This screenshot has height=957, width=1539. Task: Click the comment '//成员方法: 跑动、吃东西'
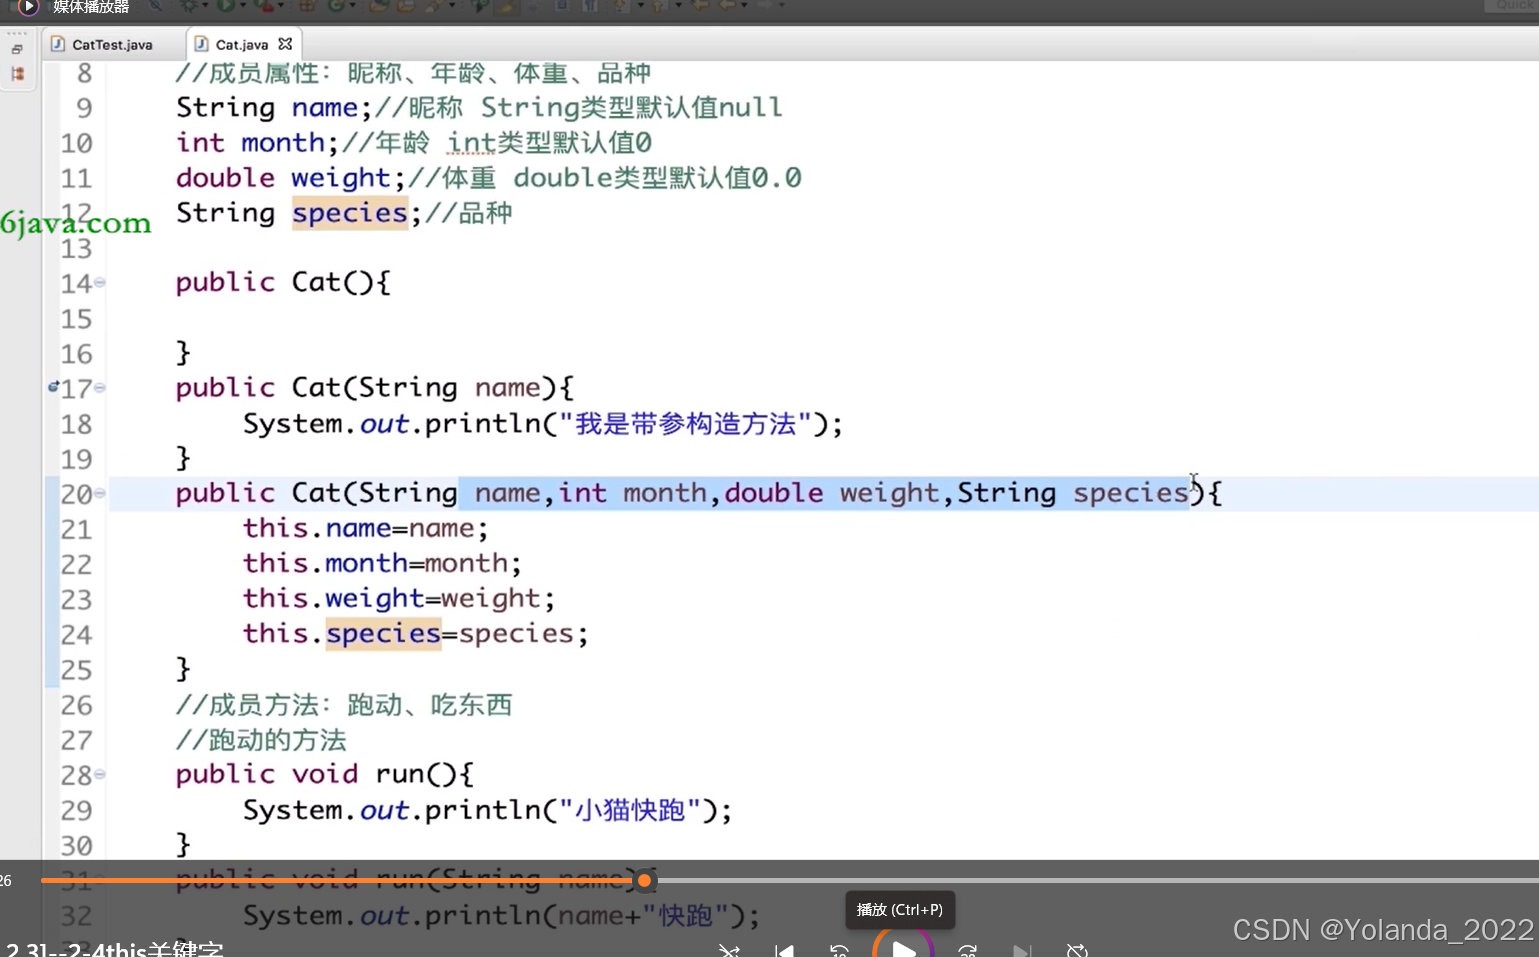coord(344,705)
